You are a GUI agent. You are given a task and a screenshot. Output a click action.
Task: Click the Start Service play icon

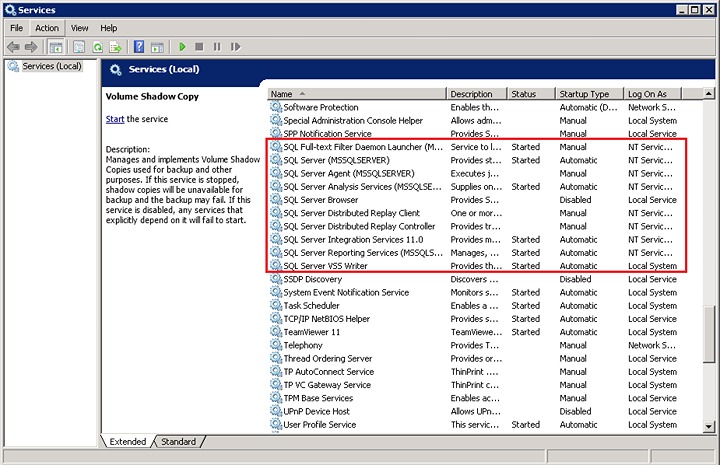pos(182,47)
